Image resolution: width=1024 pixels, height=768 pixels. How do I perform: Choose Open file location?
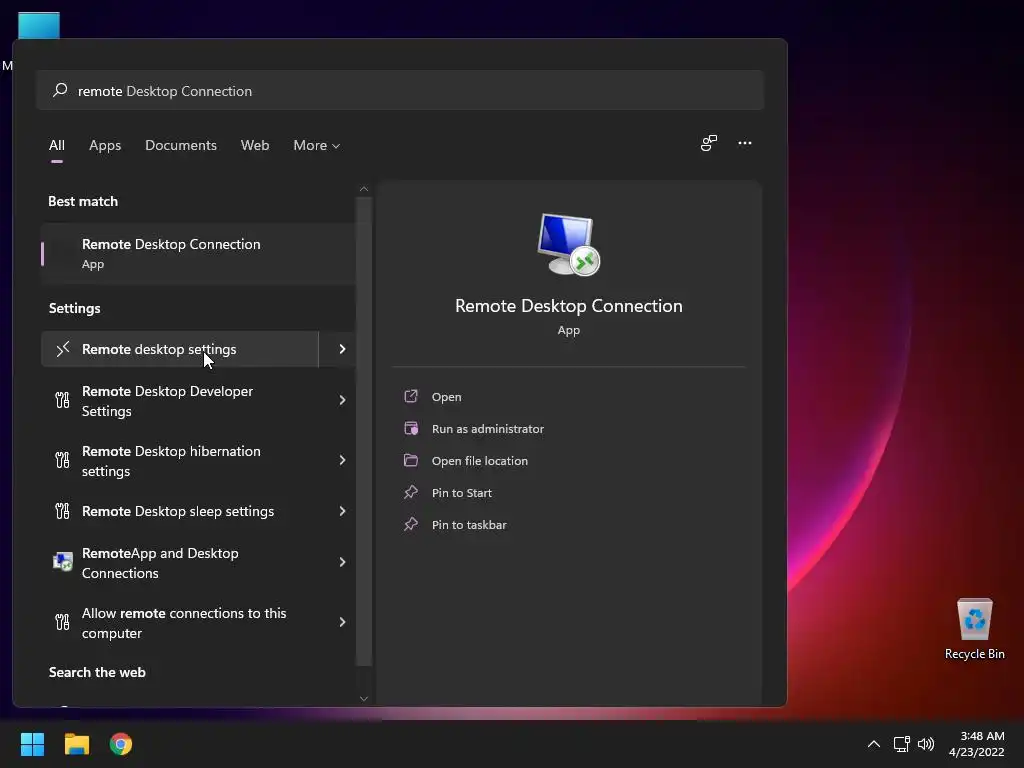click(479, 461)
